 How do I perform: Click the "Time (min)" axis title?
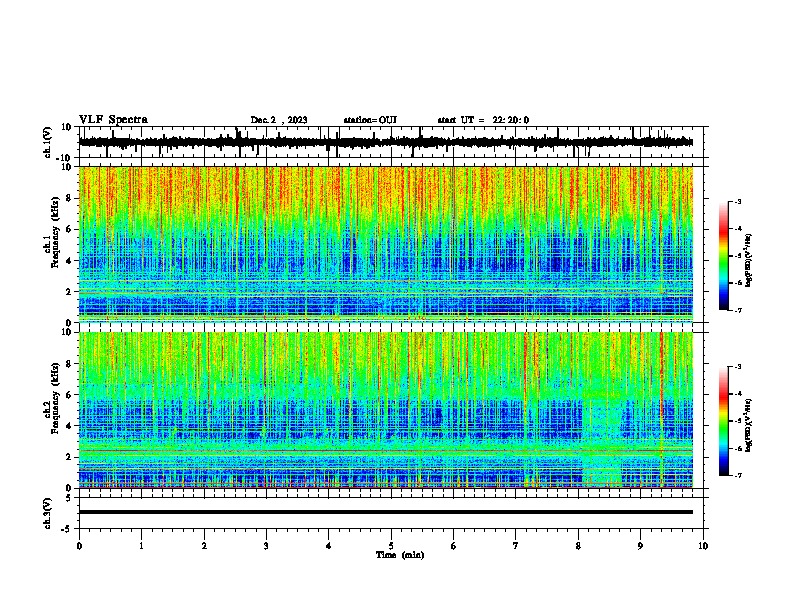(400, 555)
